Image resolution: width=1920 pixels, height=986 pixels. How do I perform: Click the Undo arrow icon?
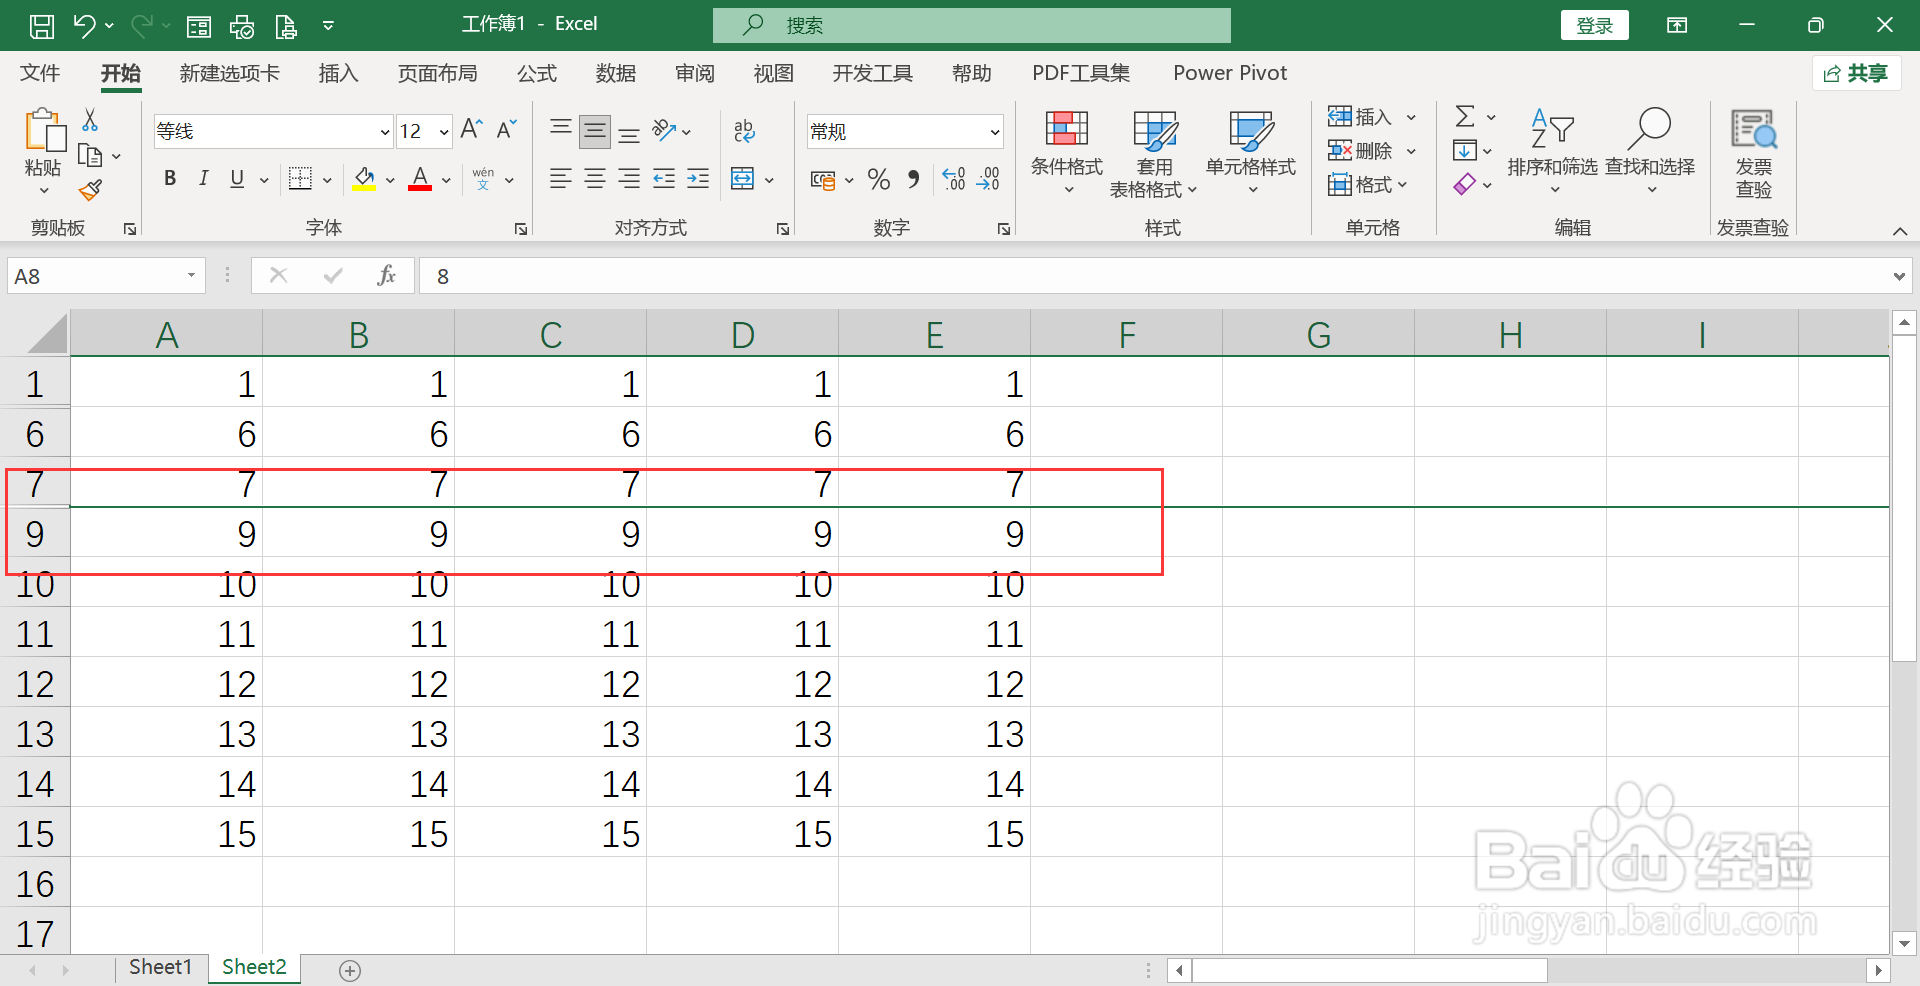(84, 26)
